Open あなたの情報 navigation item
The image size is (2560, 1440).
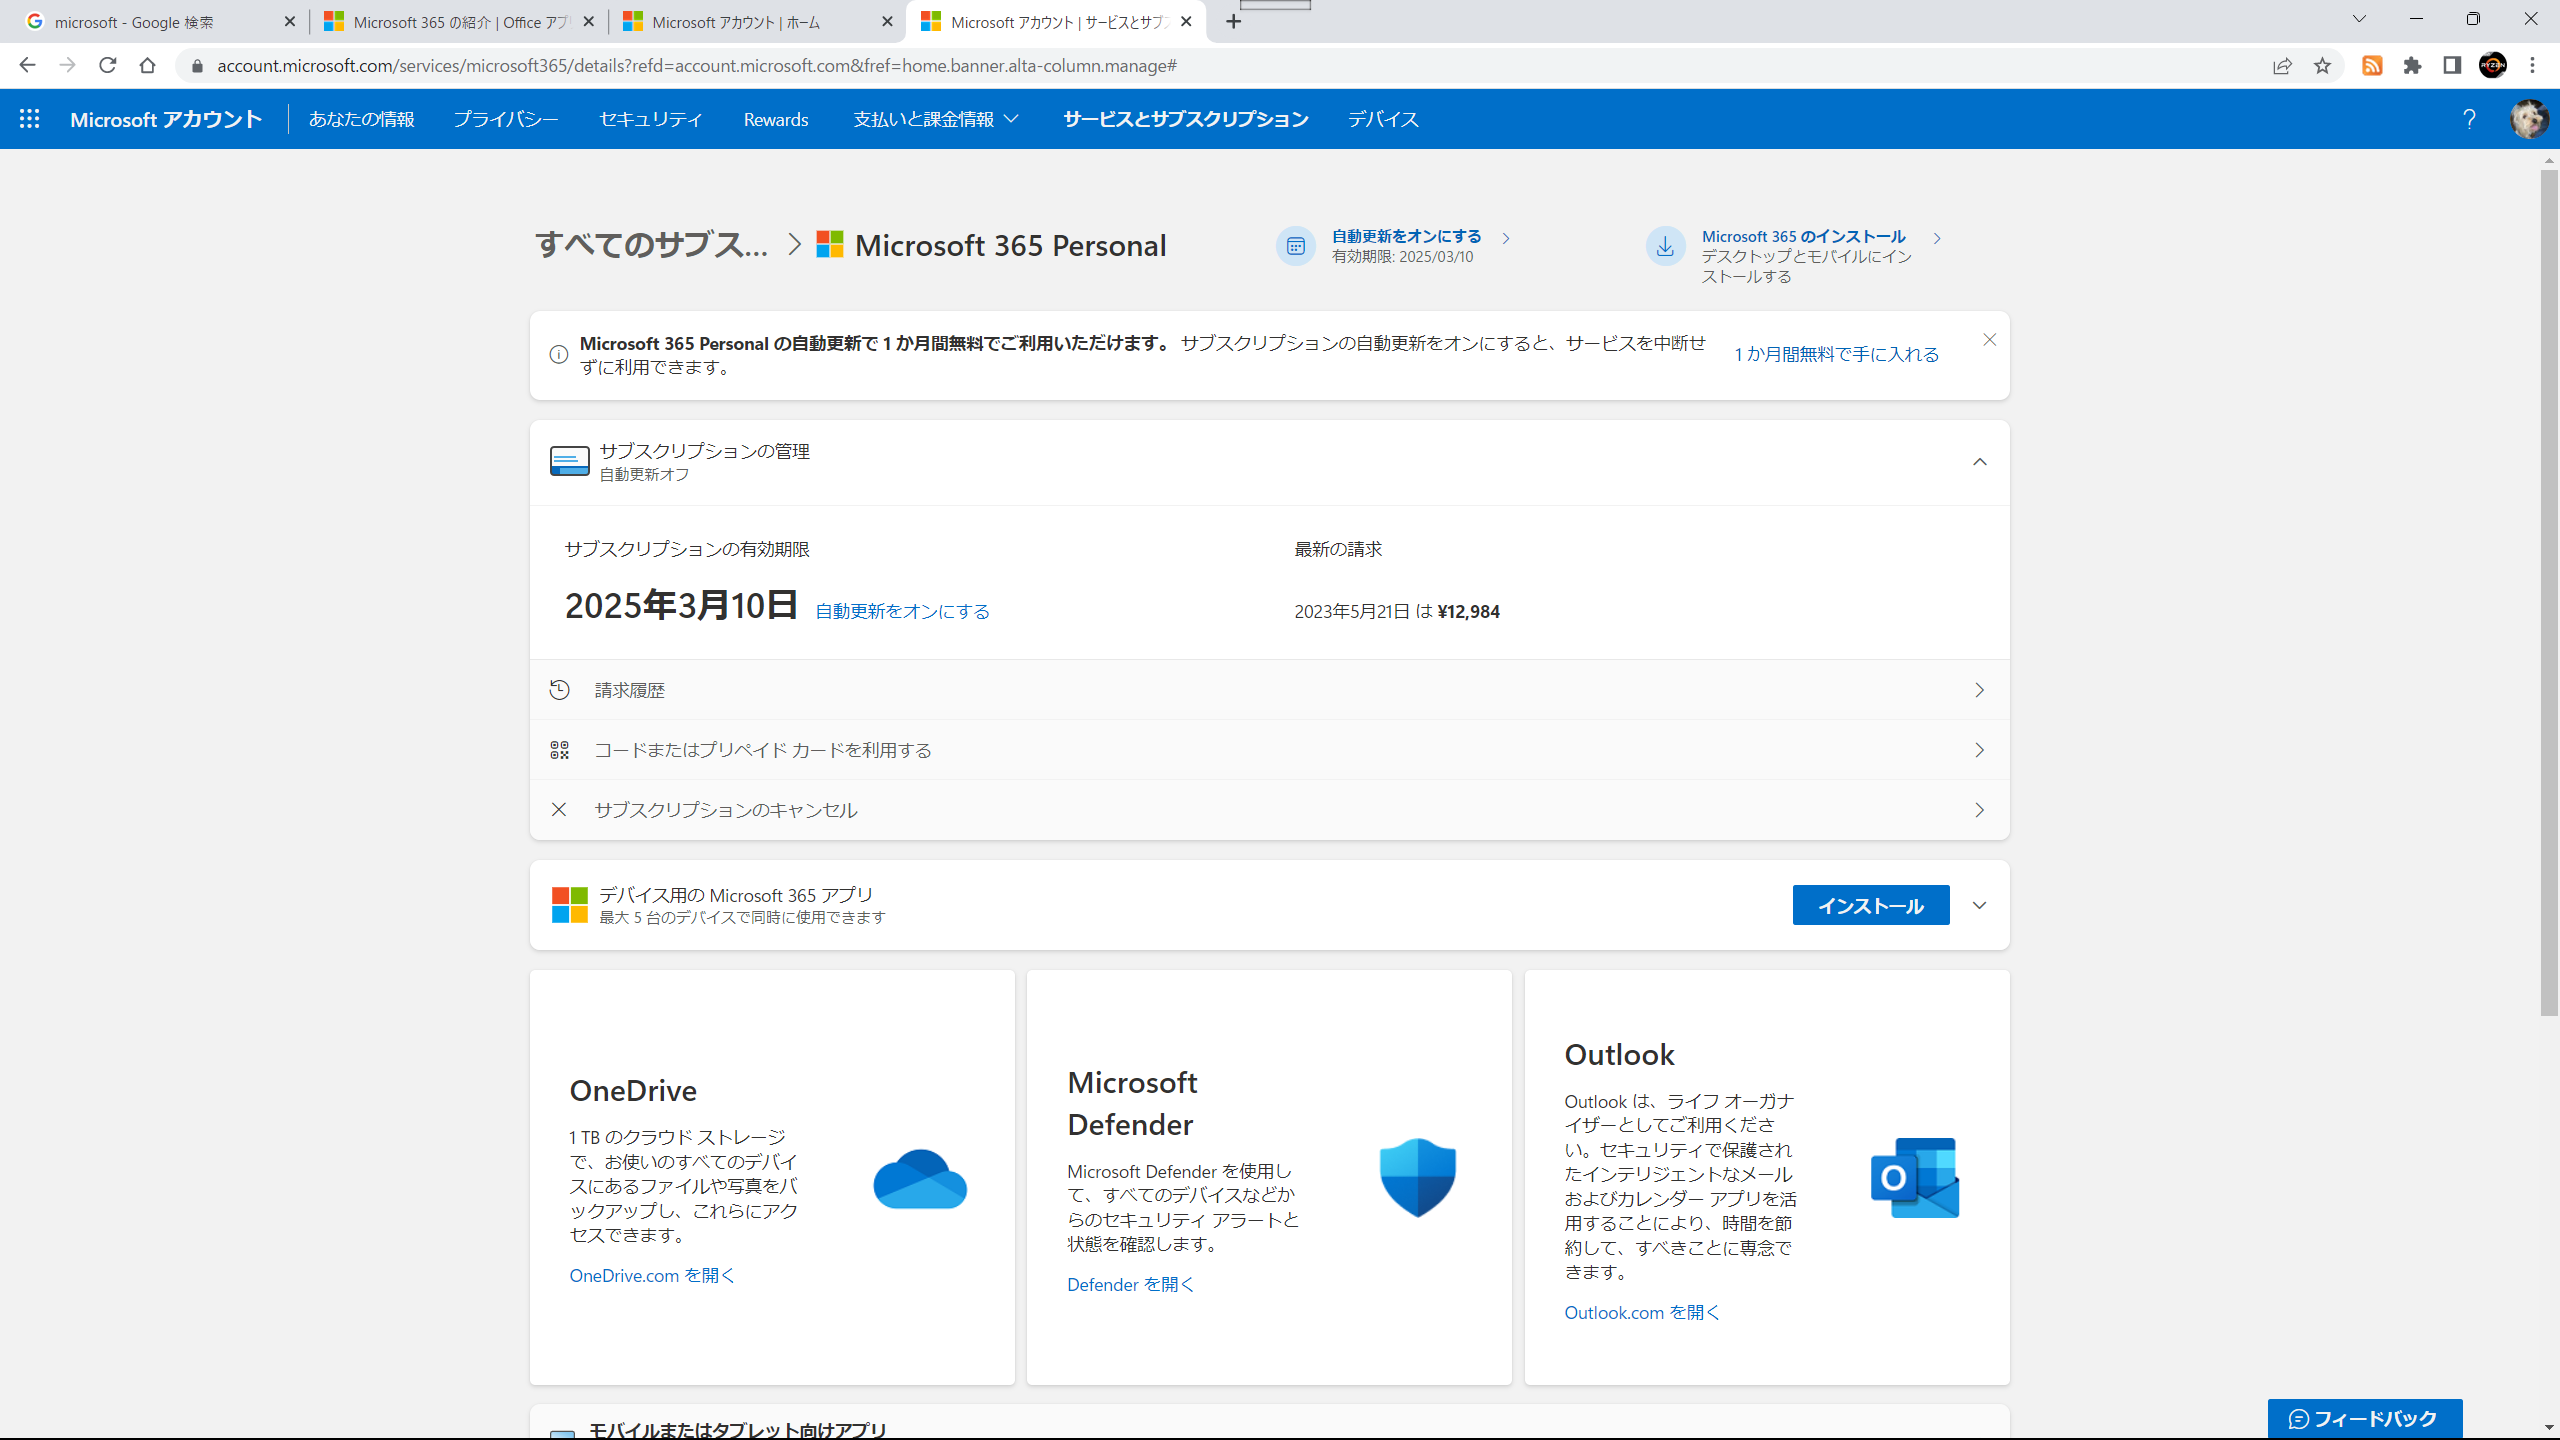[x=361, y=119]
